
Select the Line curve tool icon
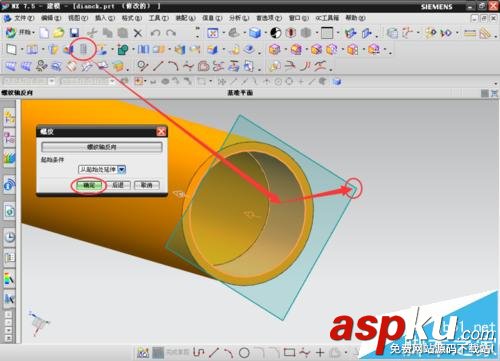tap(158, 66)
